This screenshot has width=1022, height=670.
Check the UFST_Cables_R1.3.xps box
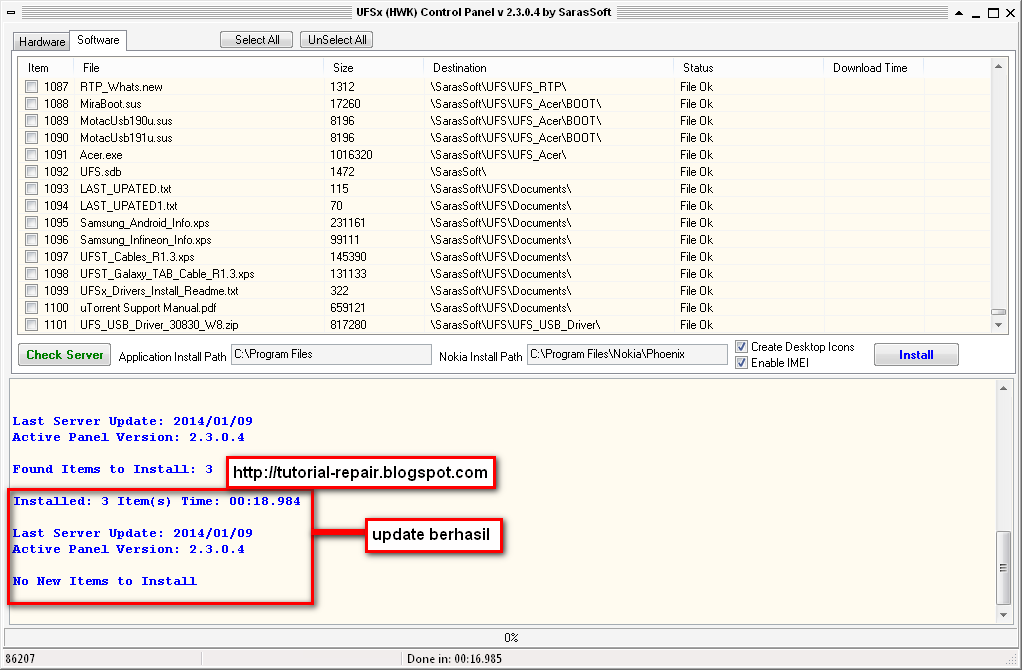pos(31,257)
